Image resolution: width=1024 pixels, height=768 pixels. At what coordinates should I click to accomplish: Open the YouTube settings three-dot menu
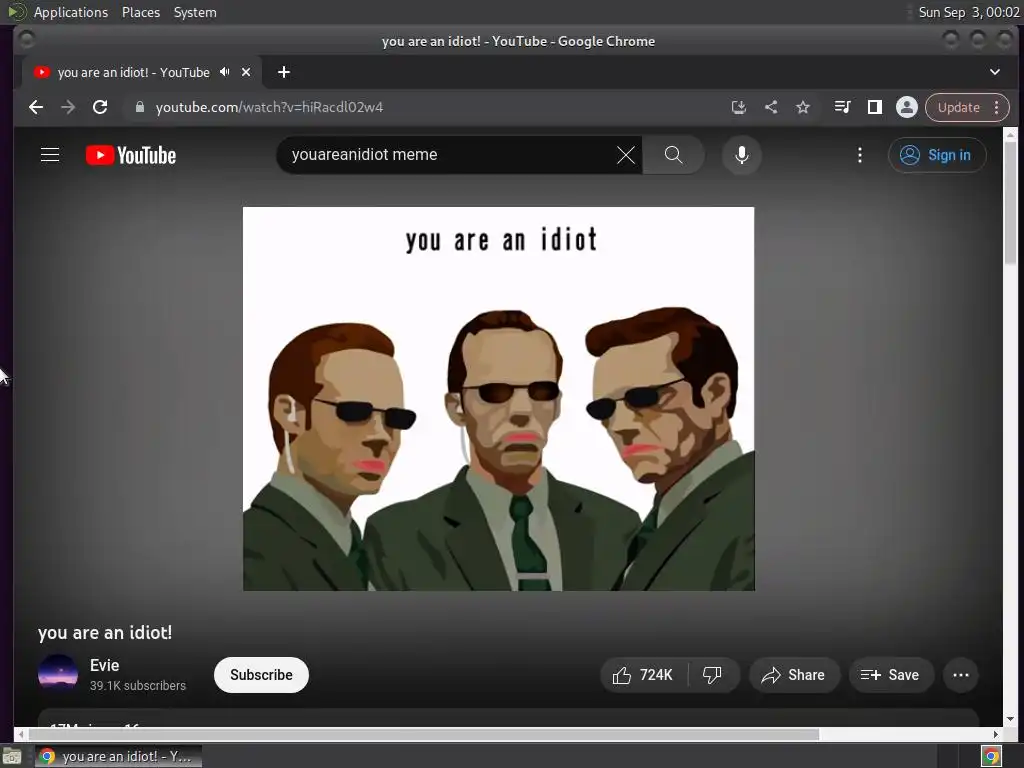coord(860,155)
